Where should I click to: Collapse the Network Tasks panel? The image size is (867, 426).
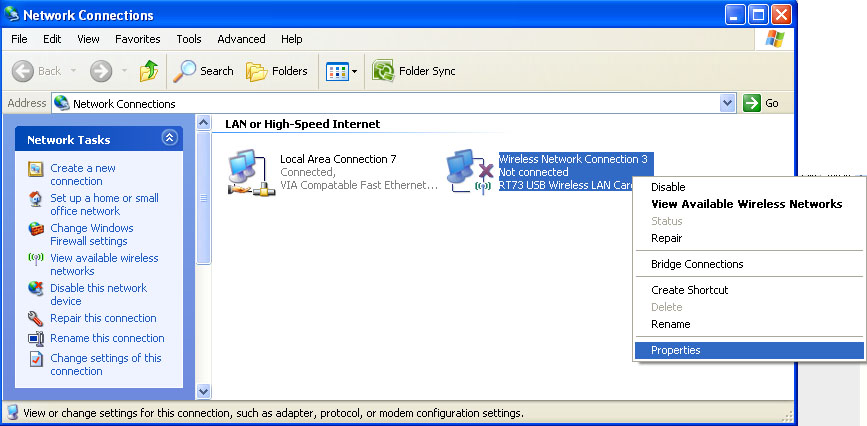pyautogui.click(x=169, y=139)
